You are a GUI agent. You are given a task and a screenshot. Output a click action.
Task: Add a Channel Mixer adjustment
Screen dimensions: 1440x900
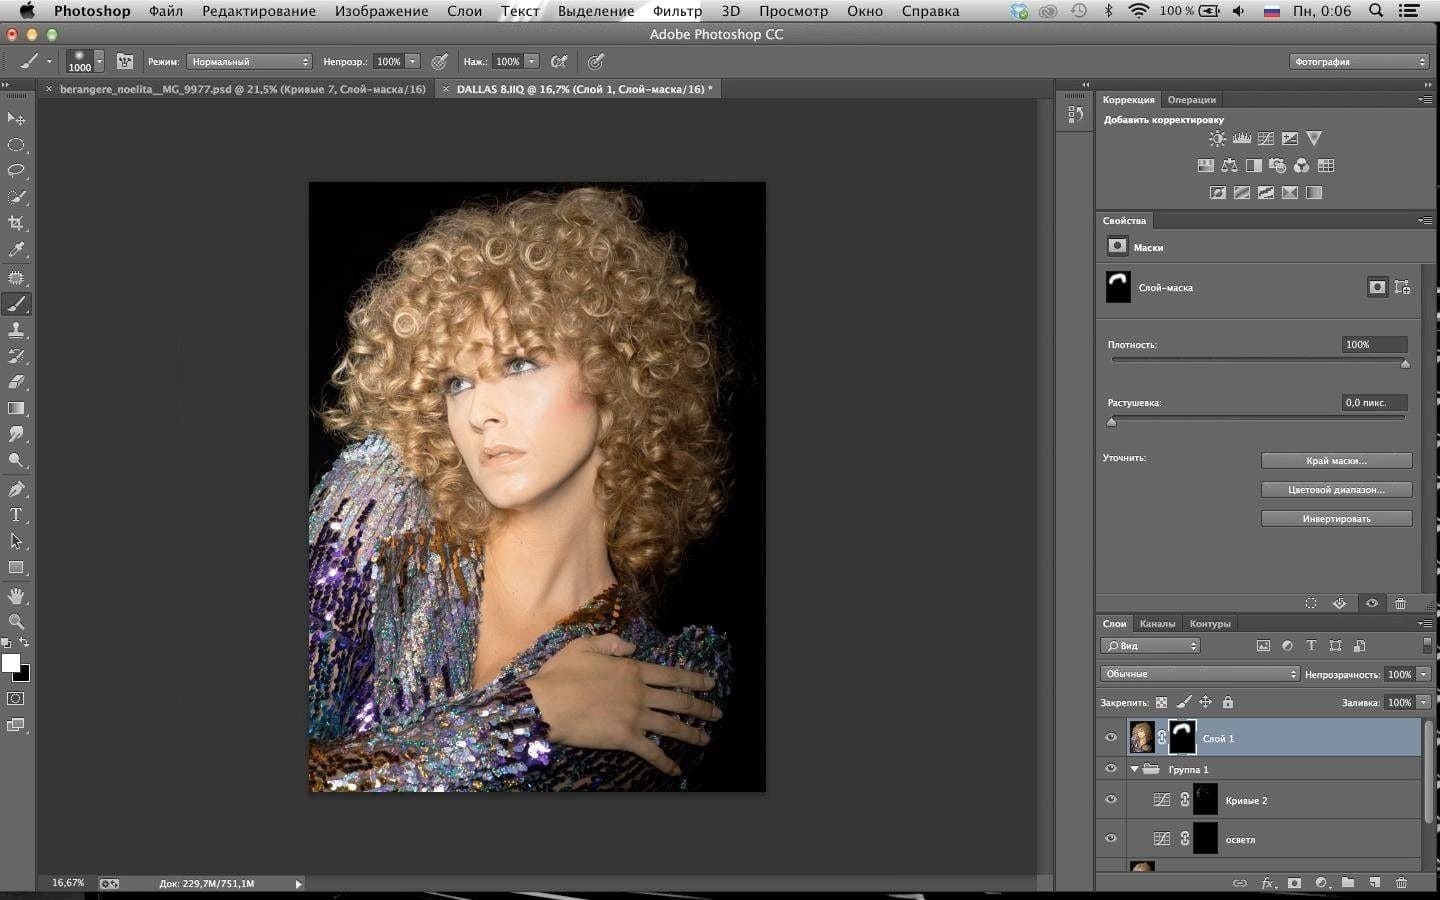[x=1301, y=166]
